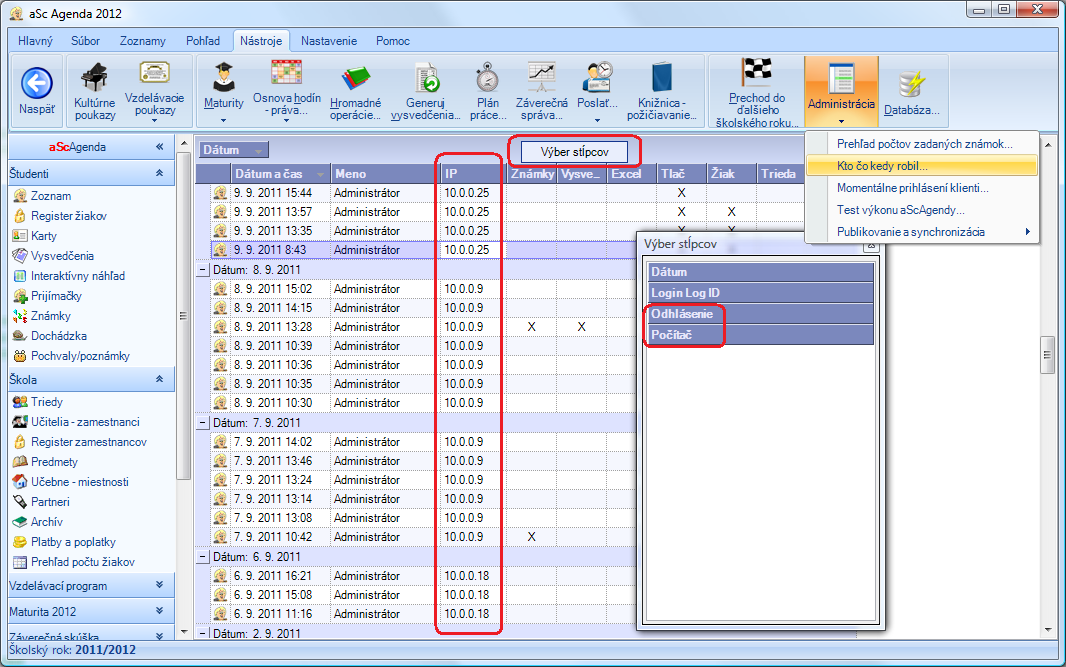Open Kultúrne poukazy piano icon
Screen dimensions: 1066x667
click(x=94, y=78)
